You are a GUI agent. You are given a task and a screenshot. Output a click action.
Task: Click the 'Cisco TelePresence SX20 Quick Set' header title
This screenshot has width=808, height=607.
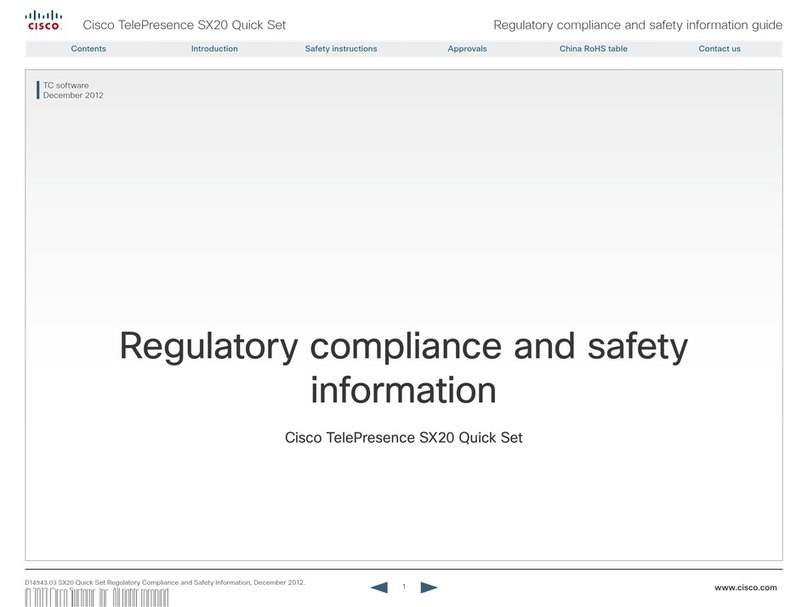[184, 25]
